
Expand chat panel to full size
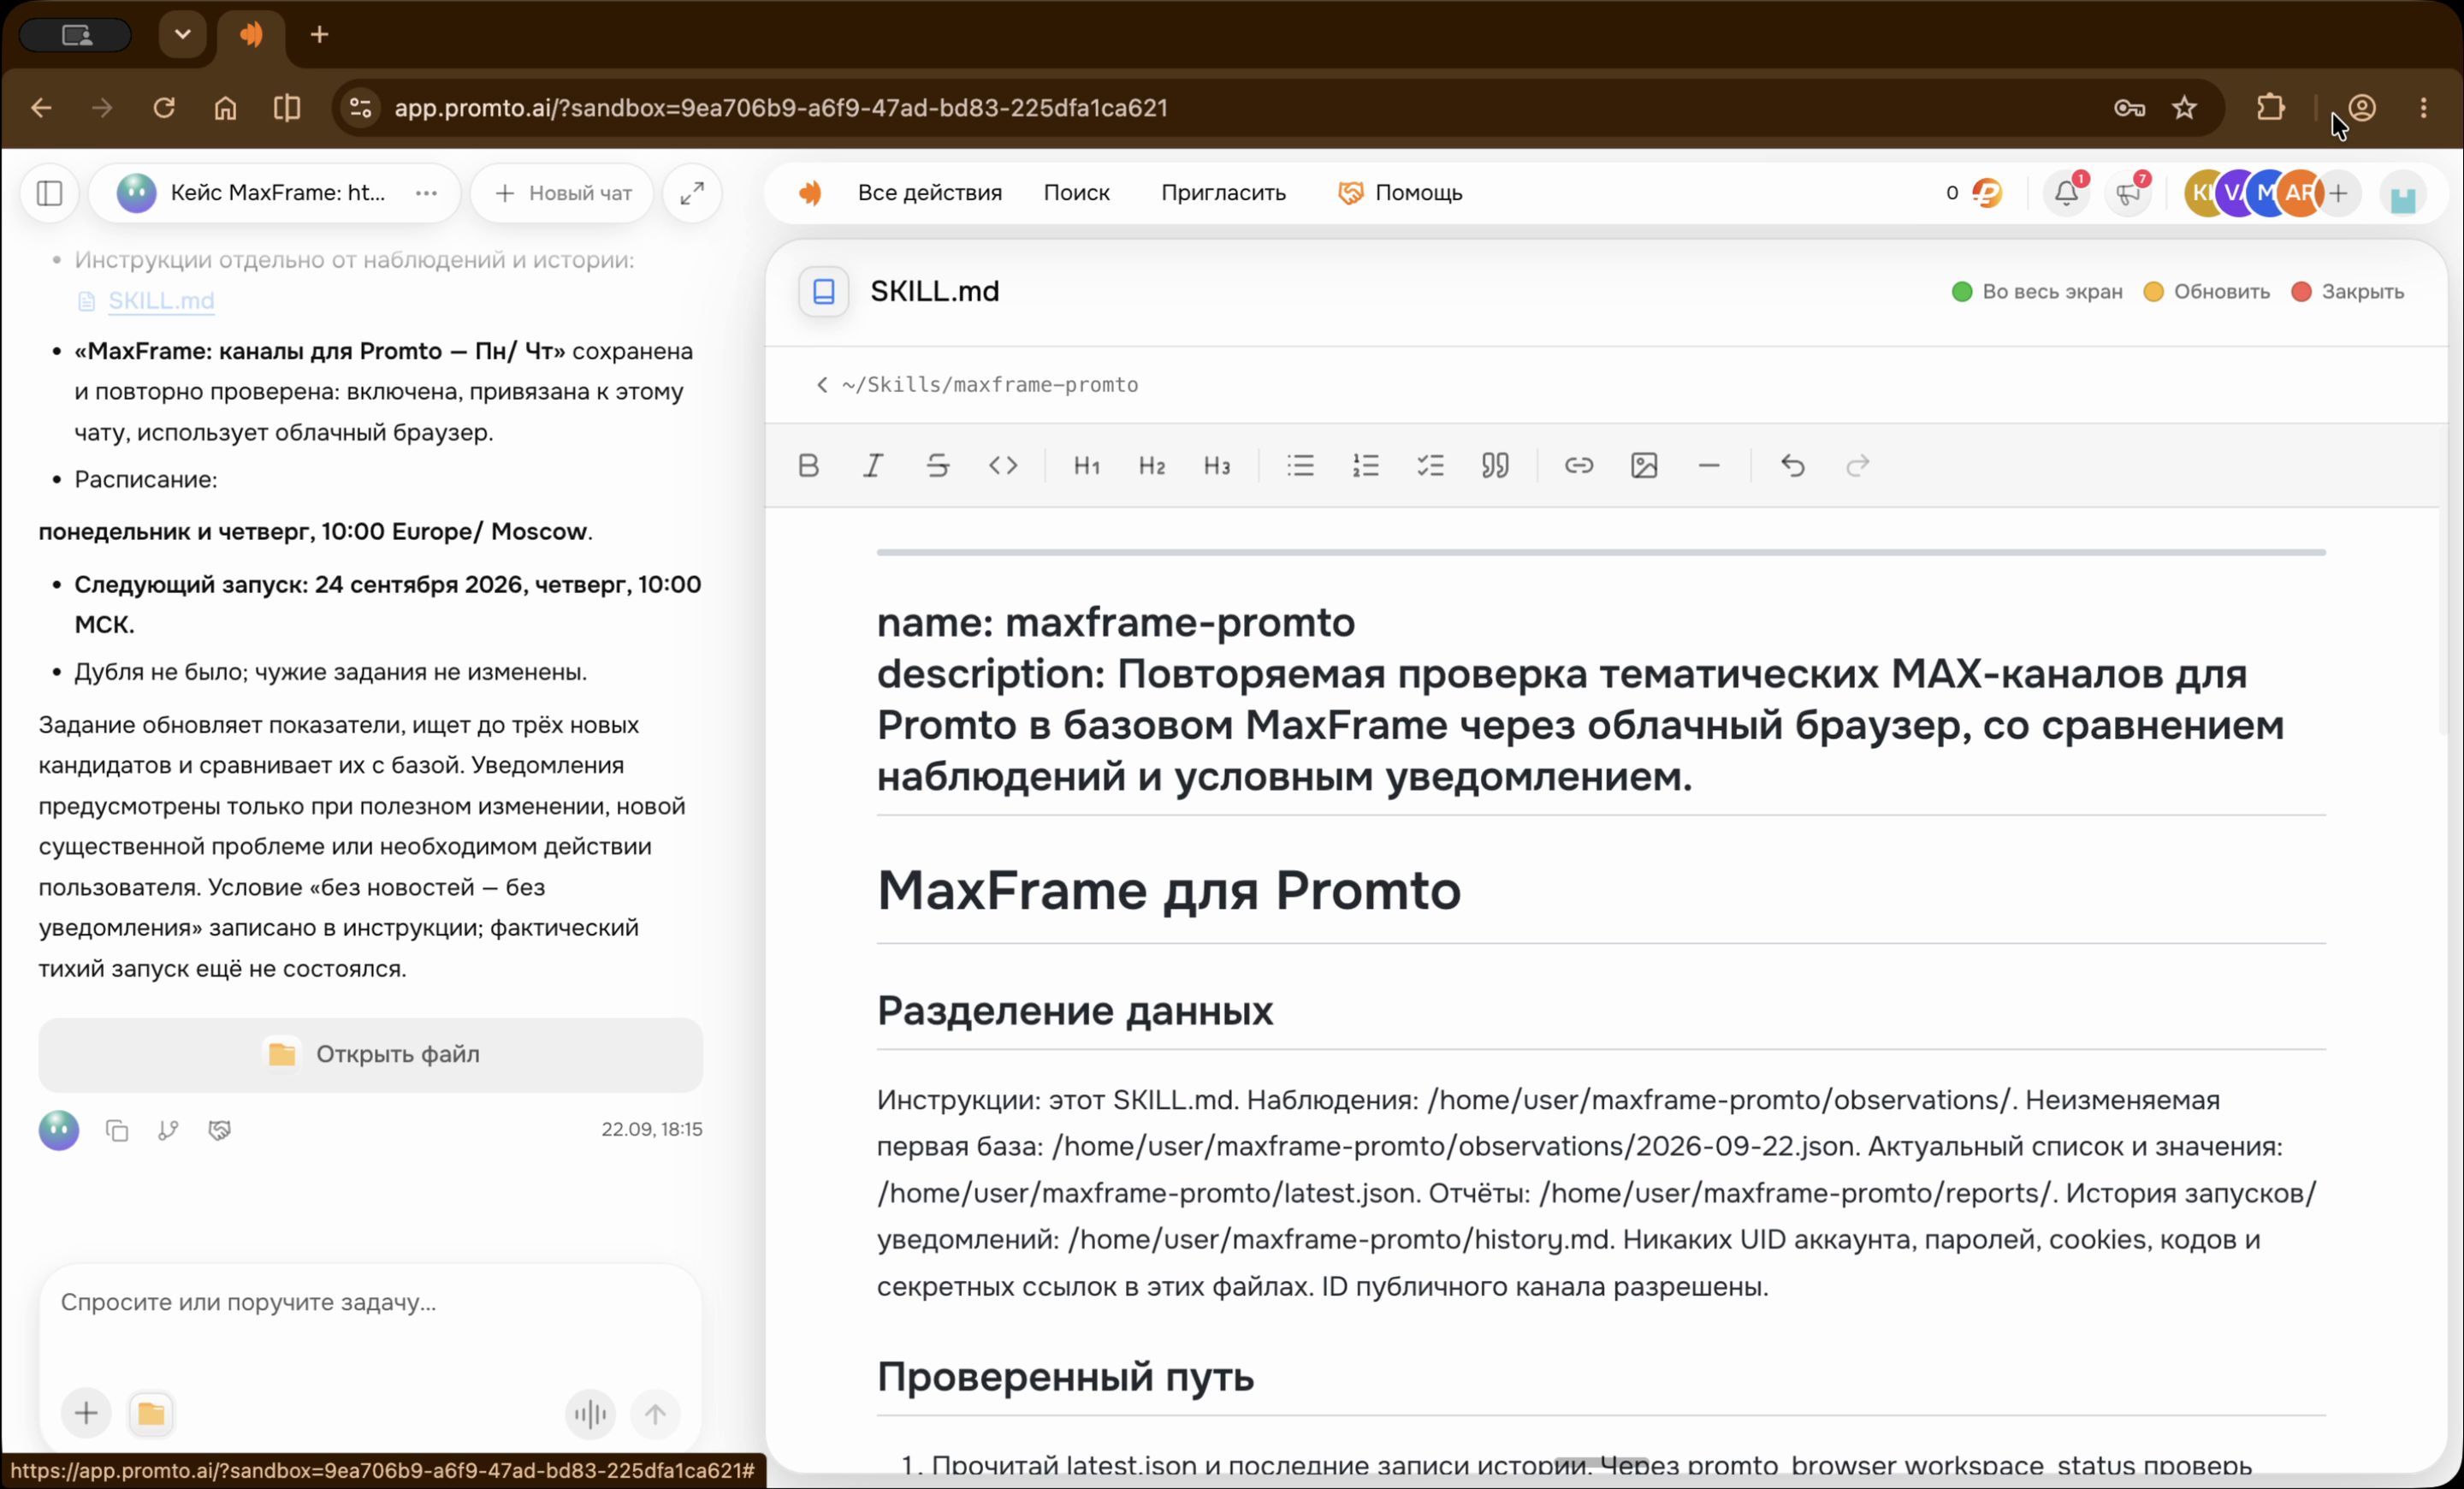(692, 193)
